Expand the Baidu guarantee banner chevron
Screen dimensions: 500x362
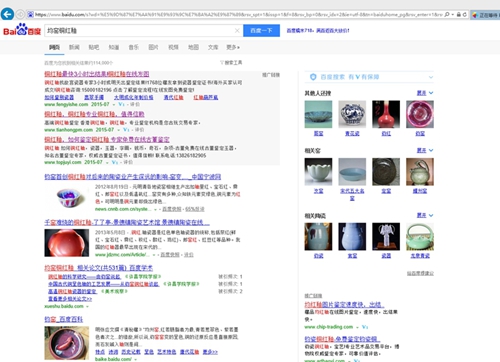(x=431, y=77)
